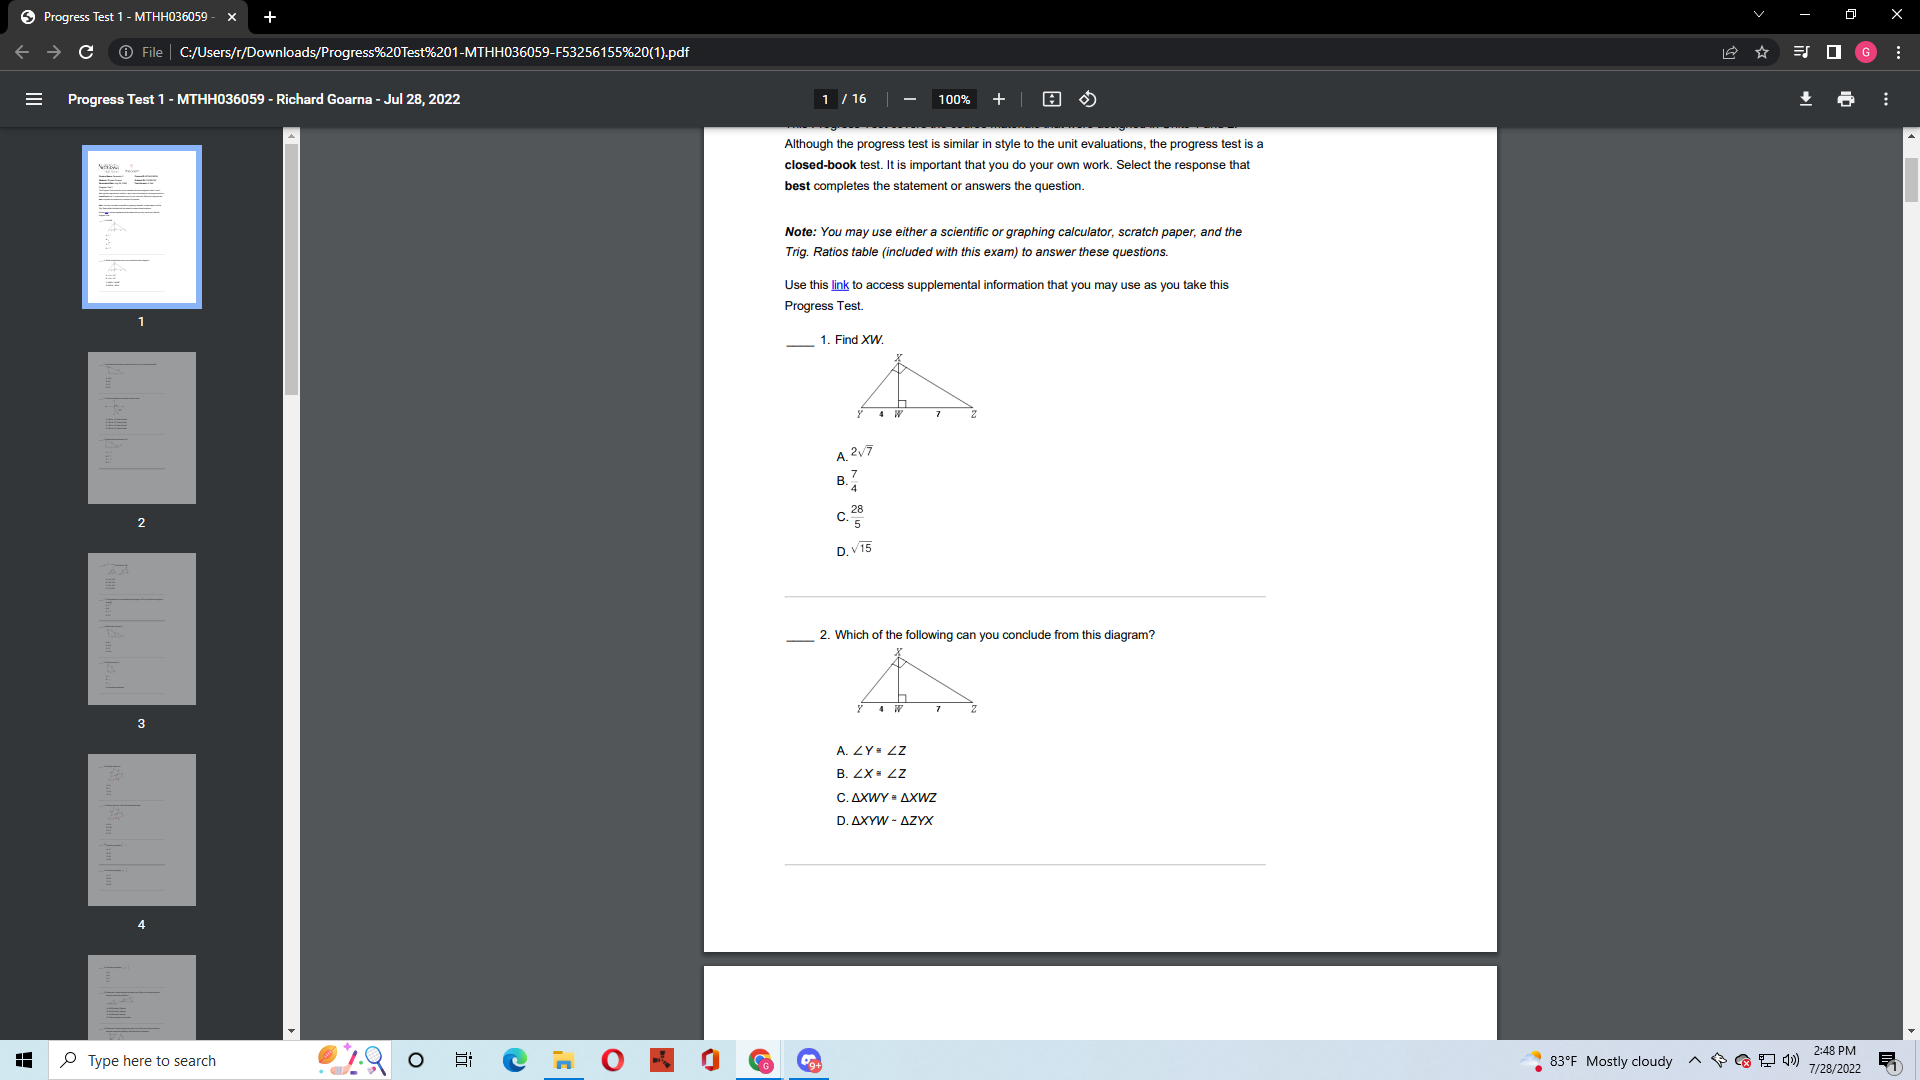Open the share icon in the toolbar
Screen dimensions: 1920x1080
pyautogui.click(x=1731, y=52)
